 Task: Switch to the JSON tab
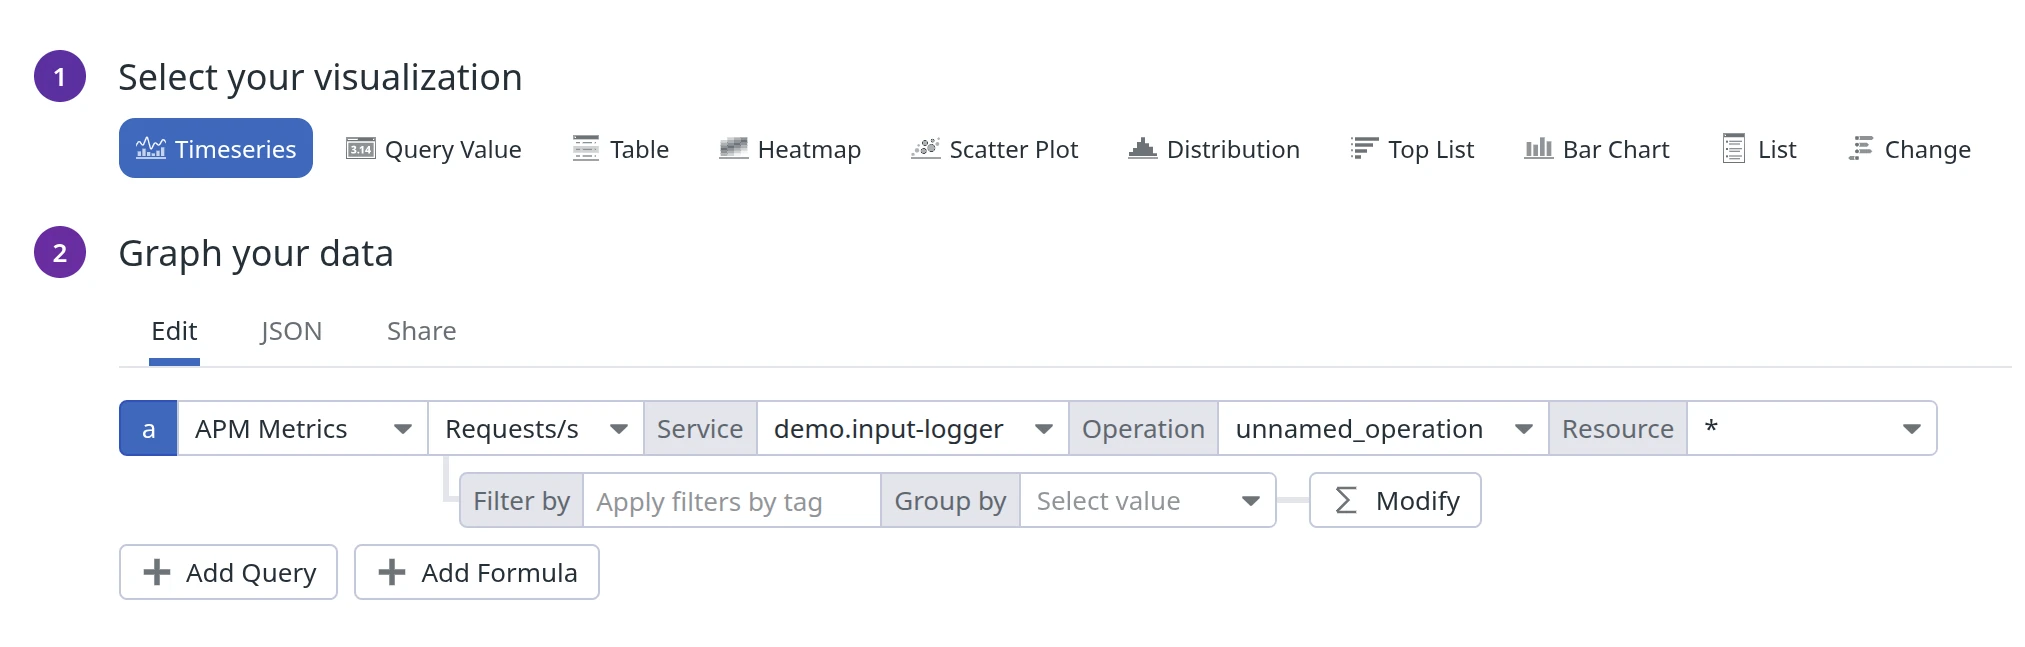(x=291, y=331)
